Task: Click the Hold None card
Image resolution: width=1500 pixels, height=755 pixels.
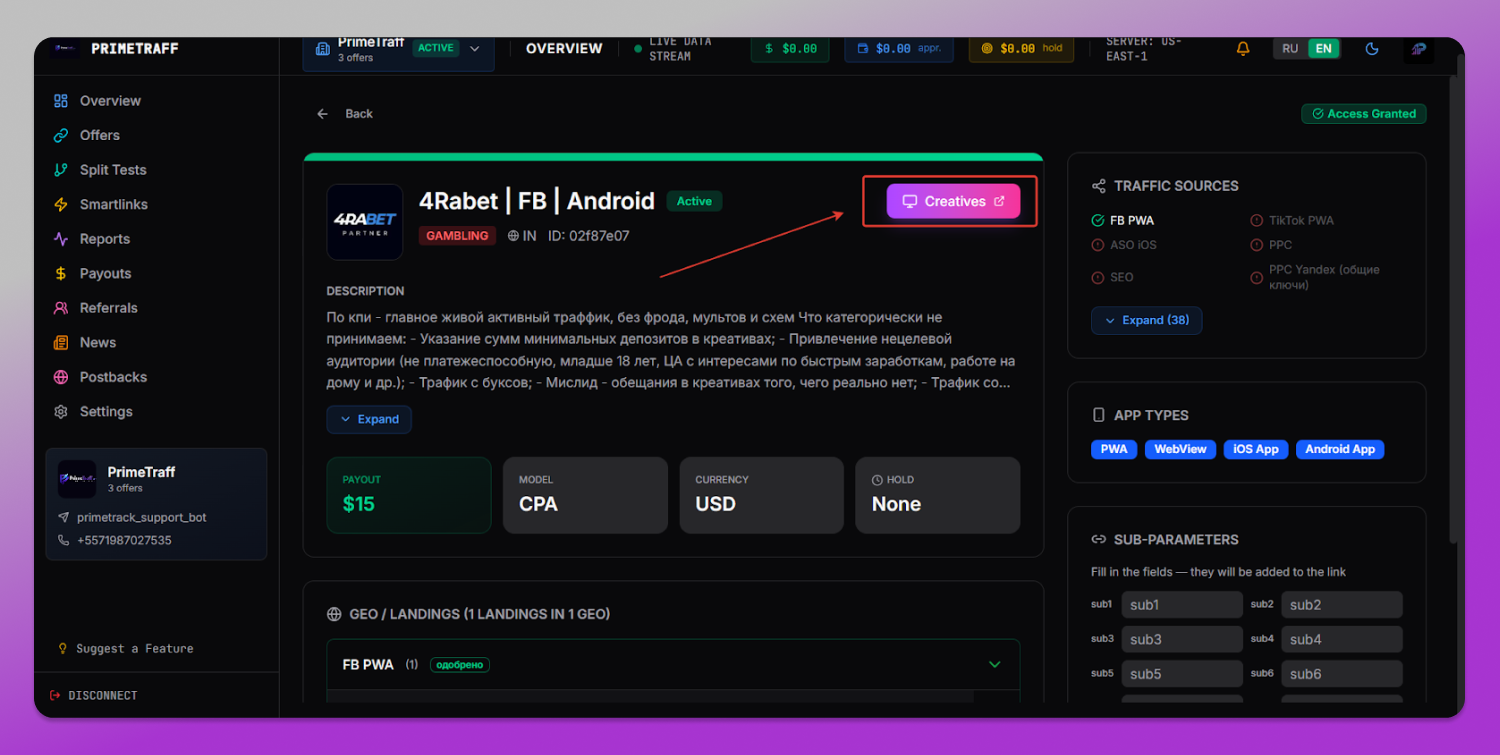Action: pos(938,495)
